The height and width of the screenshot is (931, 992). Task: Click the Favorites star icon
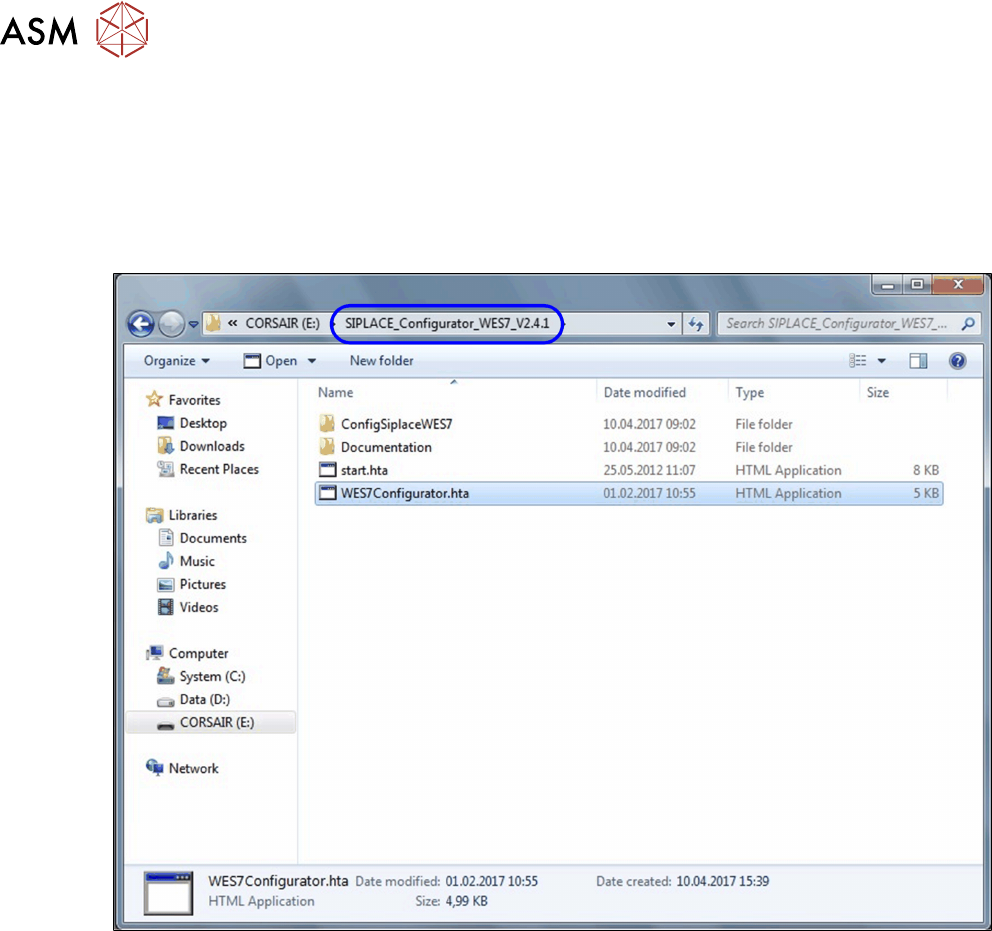[154, 399]
